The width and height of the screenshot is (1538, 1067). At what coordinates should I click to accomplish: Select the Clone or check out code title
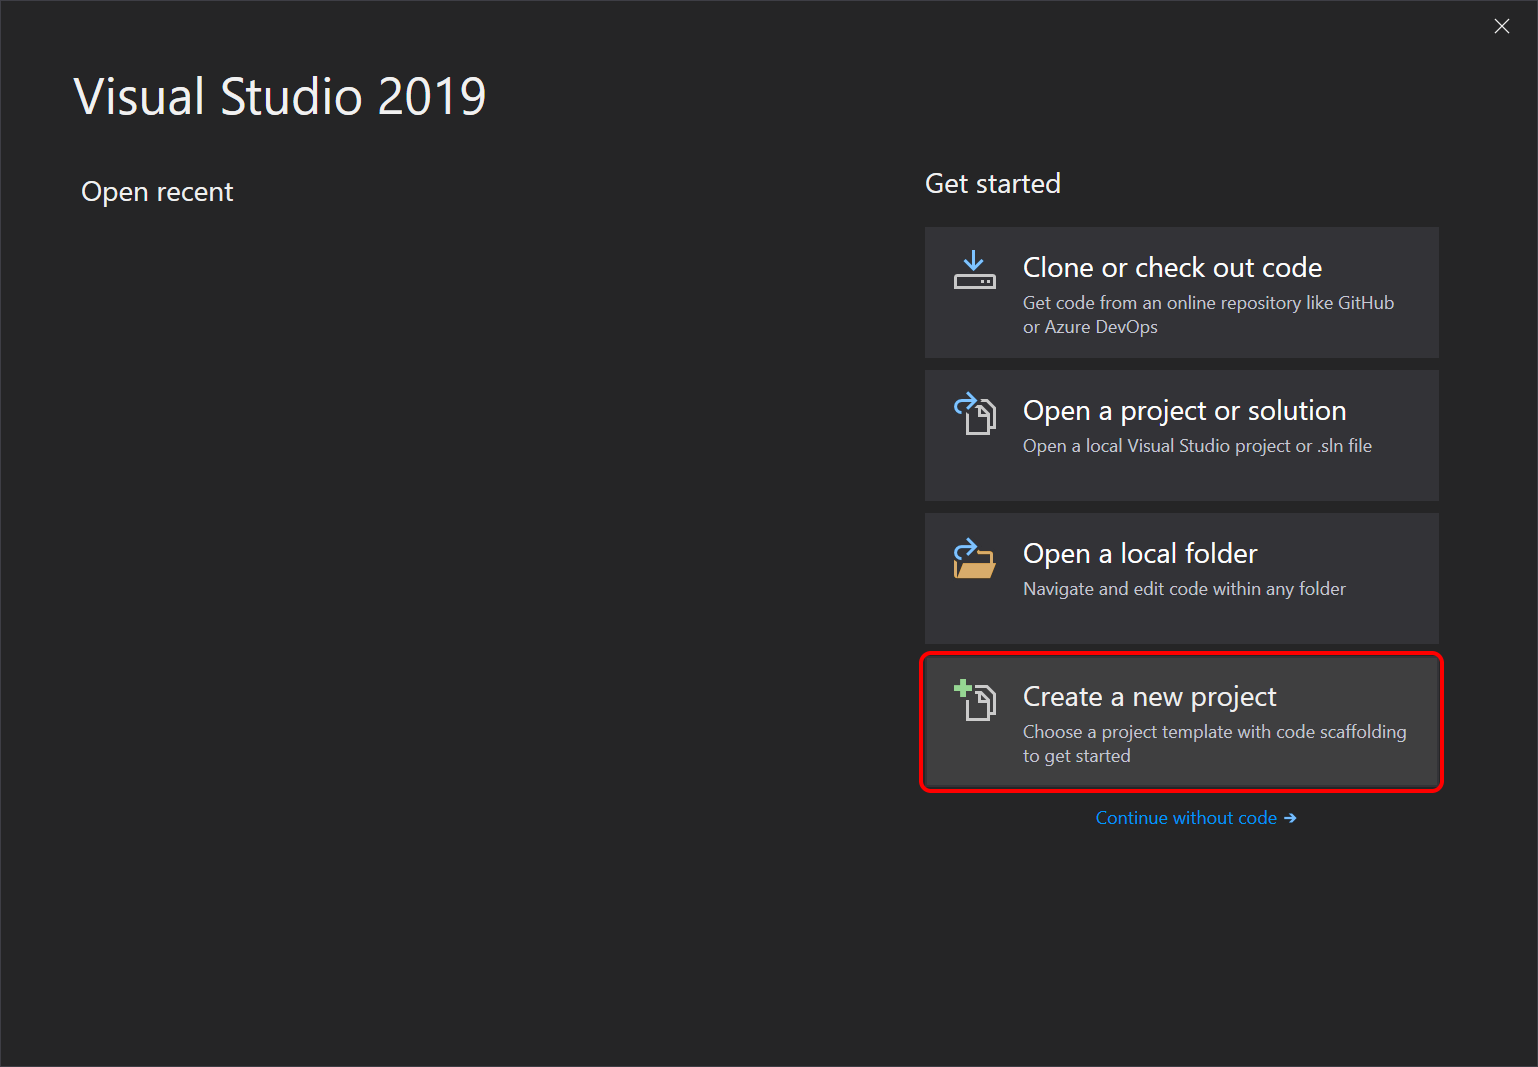pyautogui.click(x=1172, y=267)
